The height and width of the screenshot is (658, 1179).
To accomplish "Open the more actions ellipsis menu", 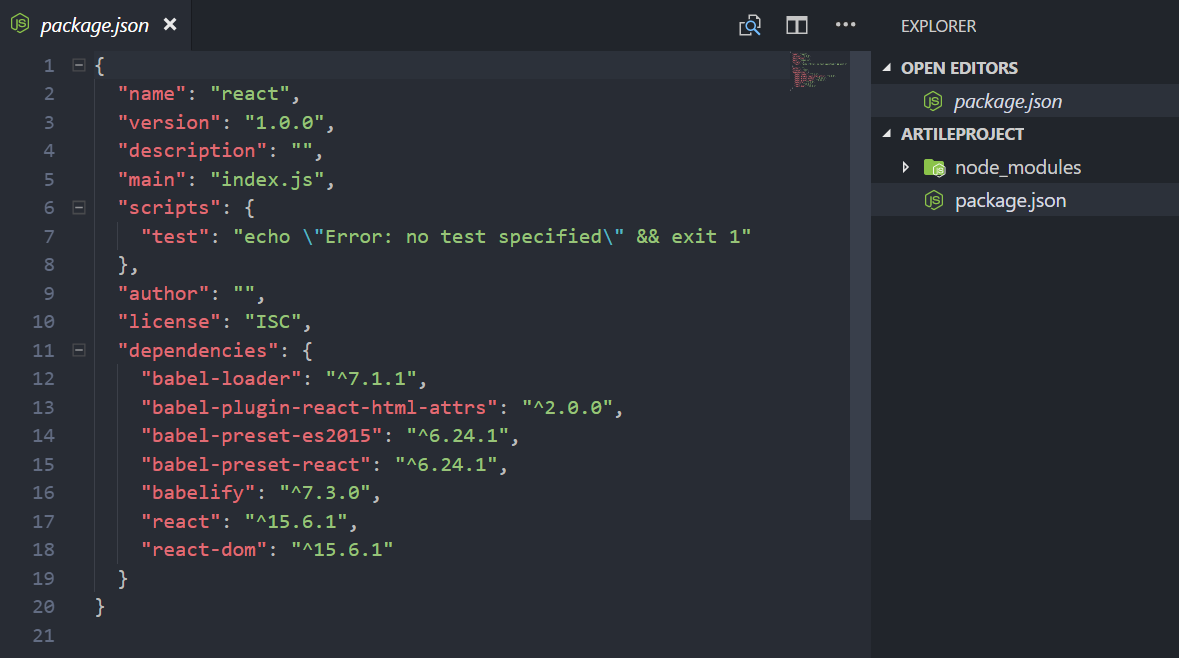I will (845, 25).
